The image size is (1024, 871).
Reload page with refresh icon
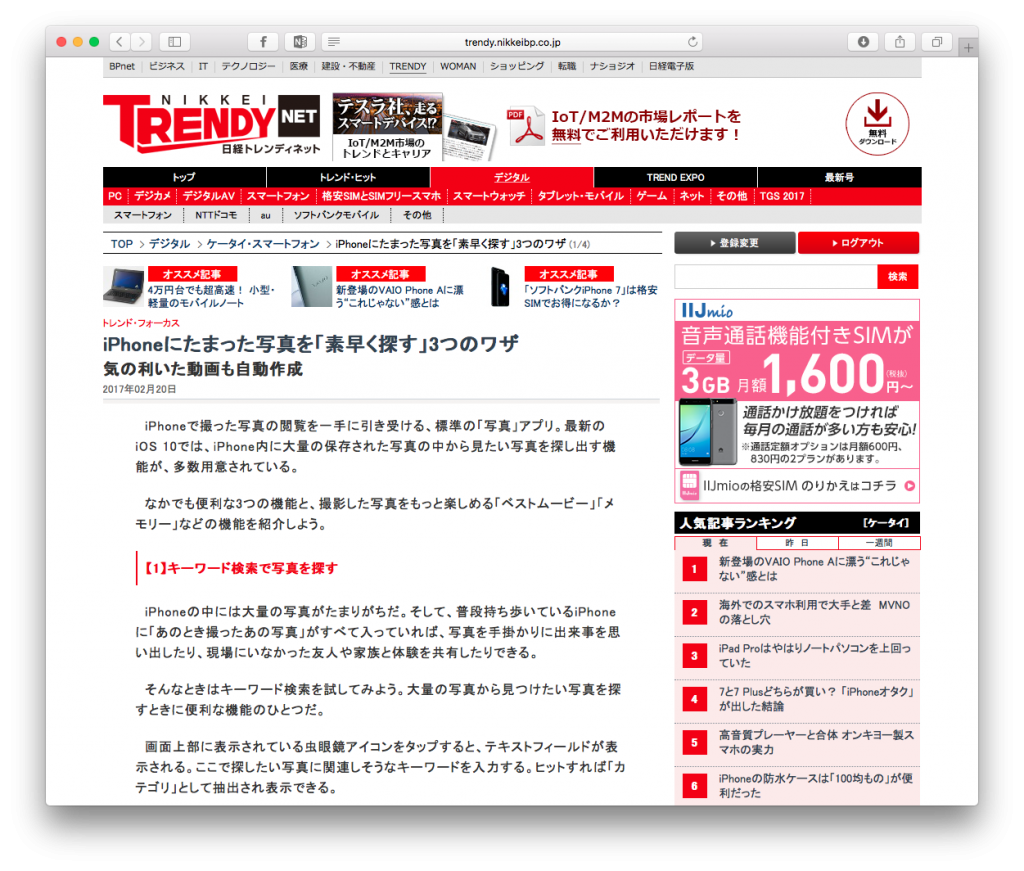tap(692, 42)
